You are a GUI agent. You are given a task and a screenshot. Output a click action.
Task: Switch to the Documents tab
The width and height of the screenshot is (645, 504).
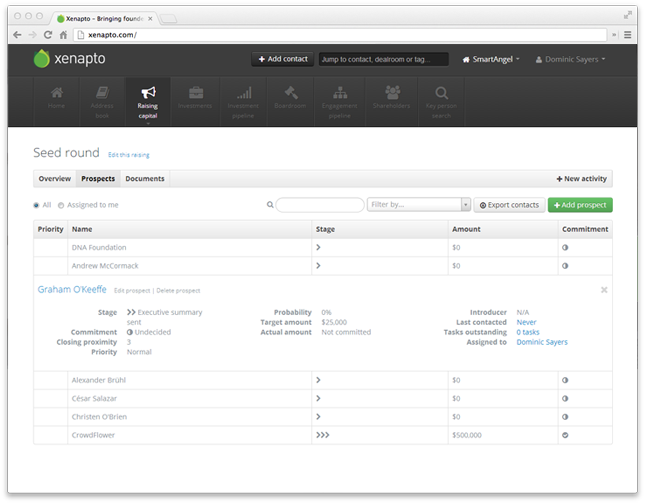[x=145, y=179]
